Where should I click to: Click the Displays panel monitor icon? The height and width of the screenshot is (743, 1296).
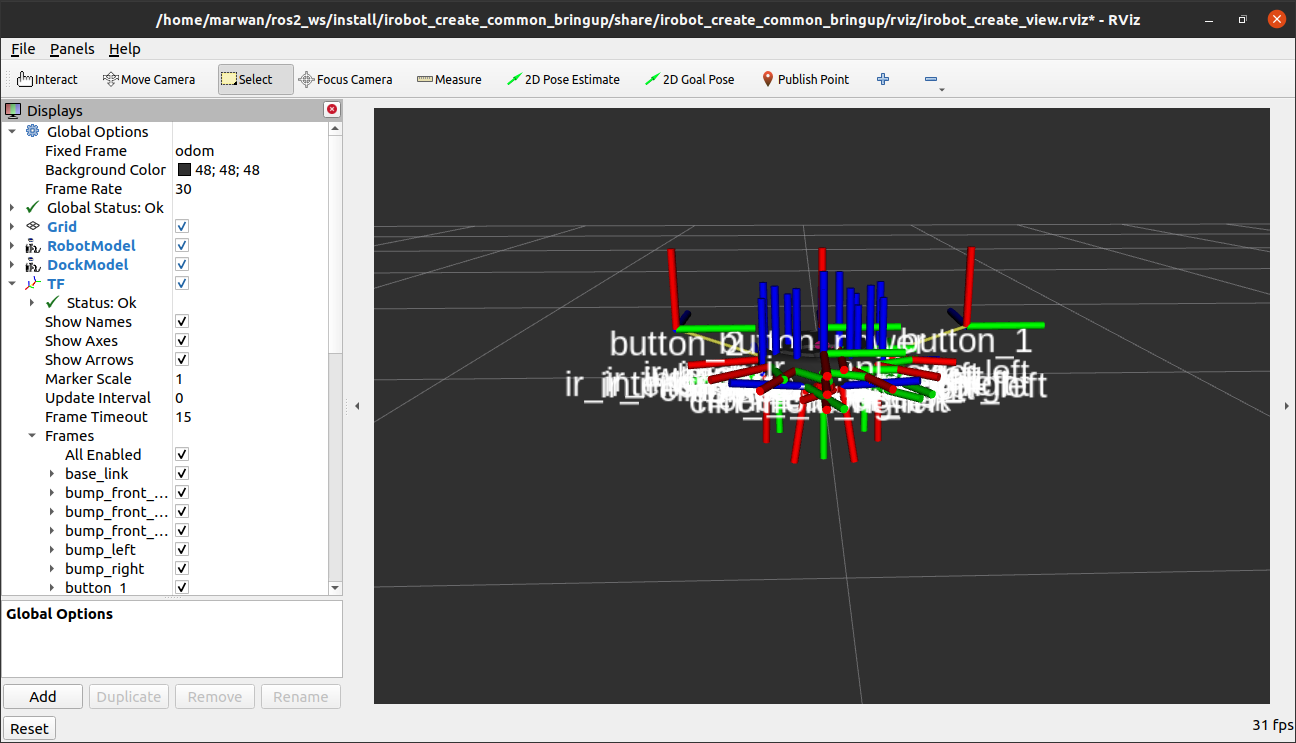coord(14,110)
